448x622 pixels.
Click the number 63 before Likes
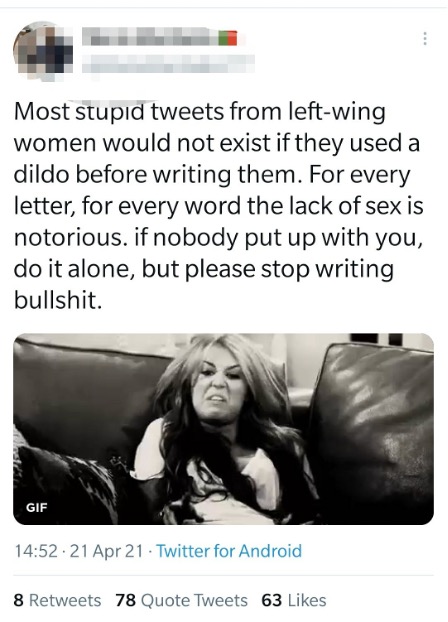click(271, 600)
